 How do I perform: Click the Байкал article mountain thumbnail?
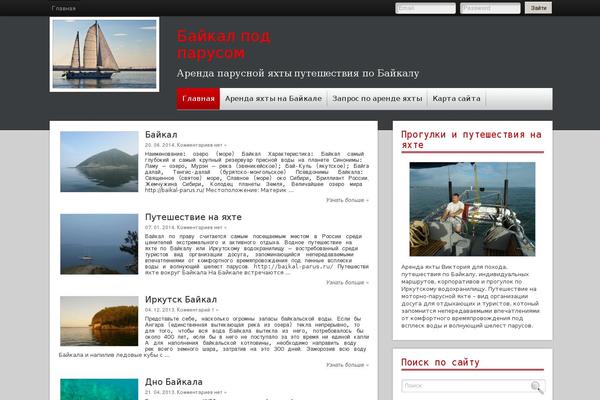tap(99, 162)
